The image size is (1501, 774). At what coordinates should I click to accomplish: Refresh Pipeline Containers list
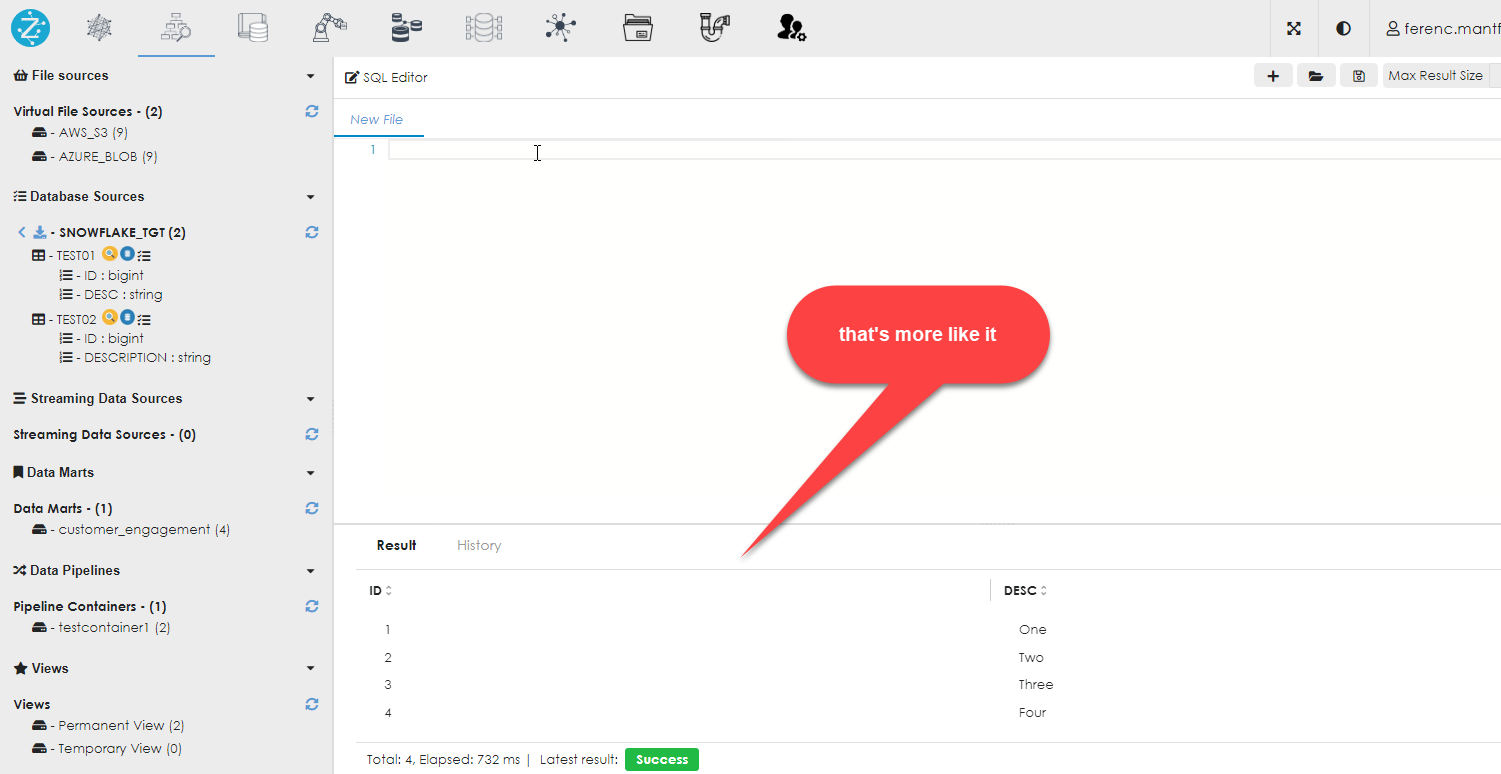pos(312,606)
